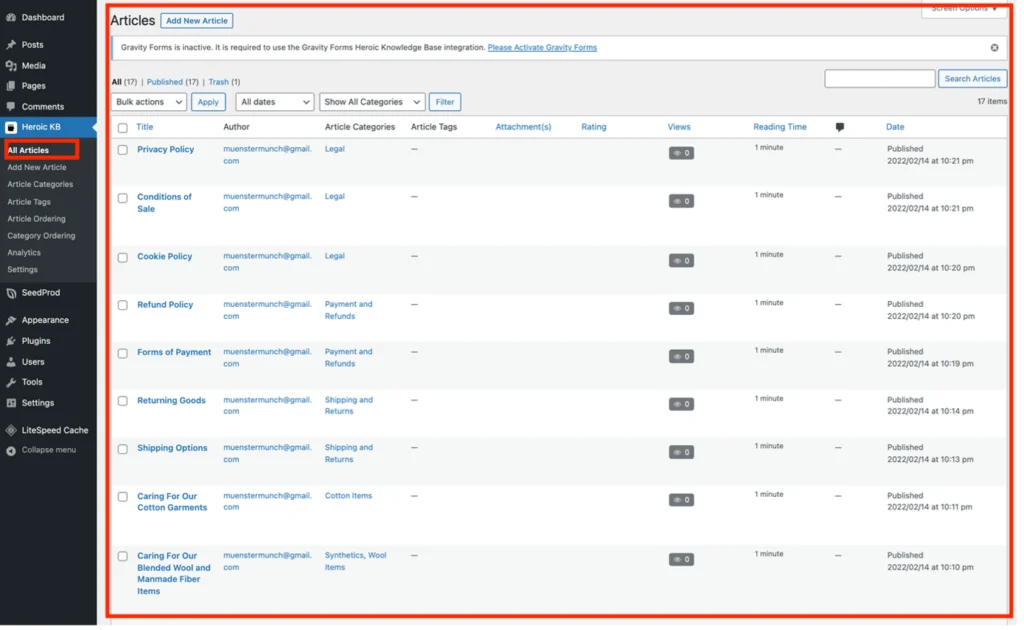
Task: Click the Pages icon in sidebar
Action: click(11, 86)
